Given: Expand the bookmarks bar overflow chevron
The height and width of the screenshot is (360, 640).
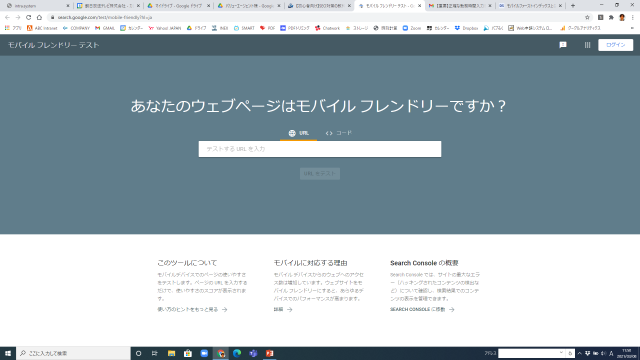Looking at the screenshot, I should point(632,28).
